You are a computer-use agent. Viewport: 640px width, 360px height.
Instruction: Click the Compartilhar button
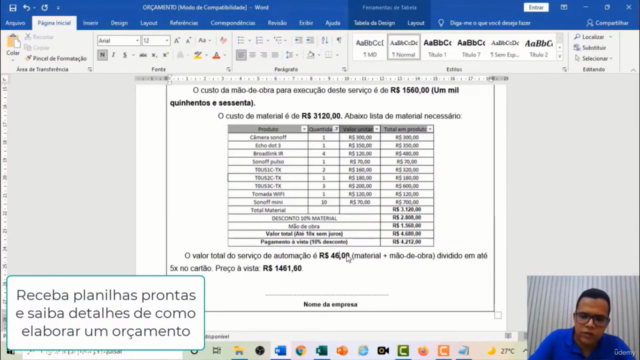(607, 23)
